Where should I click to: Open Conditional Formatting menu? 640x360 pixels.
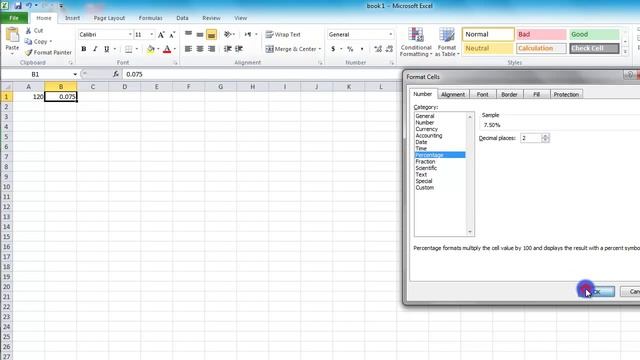416,42
